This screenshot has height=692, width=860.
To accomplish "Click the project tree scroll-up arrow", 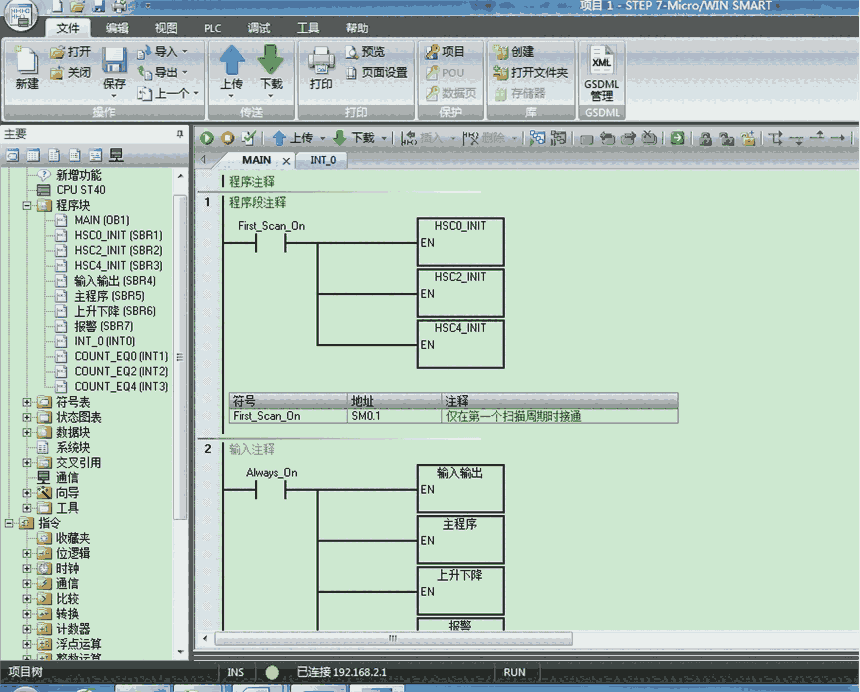I will [x=181, y=176].
